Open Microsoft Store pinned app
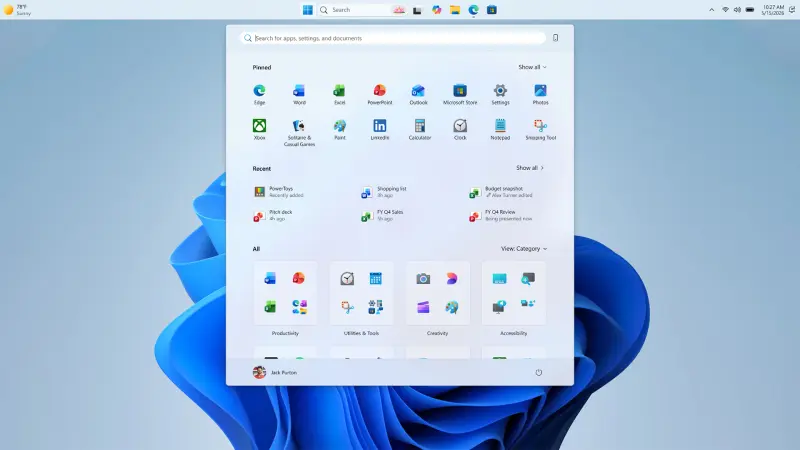This screenshot has width=800, height=450. point(460,94)
